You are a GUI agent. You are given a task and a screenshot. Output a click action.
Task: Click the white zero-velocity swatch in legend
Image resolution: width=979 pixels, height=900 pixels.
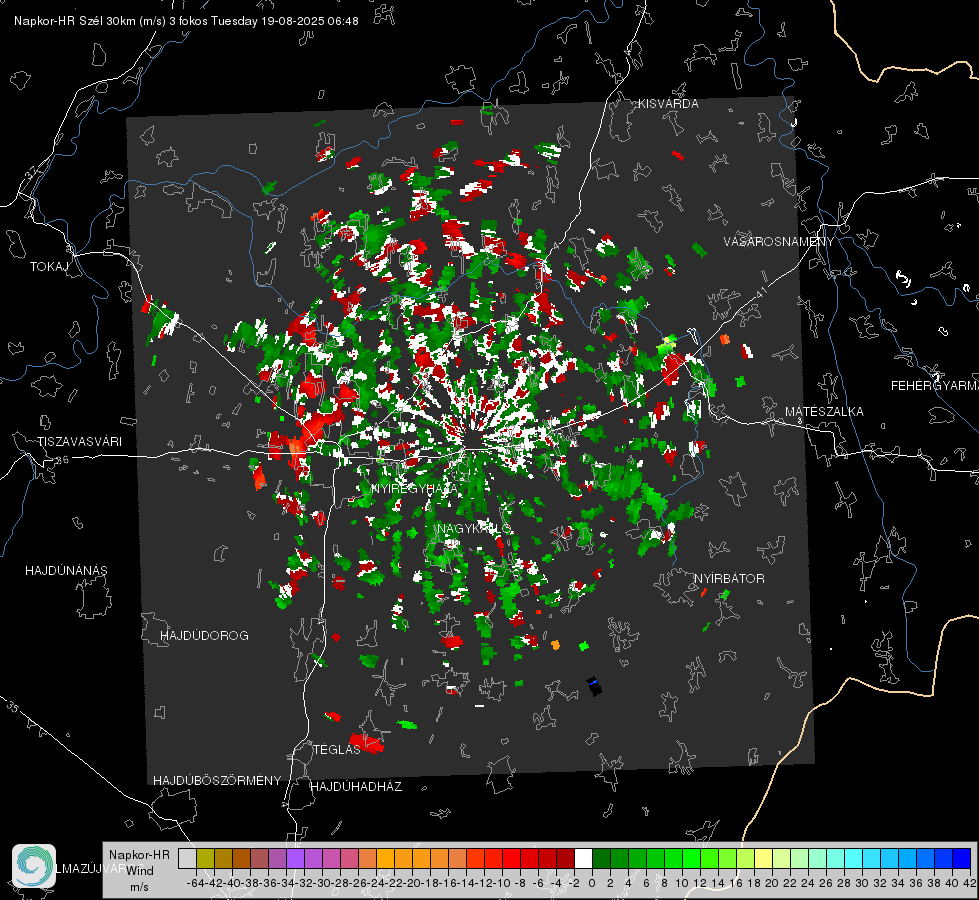click(x=583, y=858)
